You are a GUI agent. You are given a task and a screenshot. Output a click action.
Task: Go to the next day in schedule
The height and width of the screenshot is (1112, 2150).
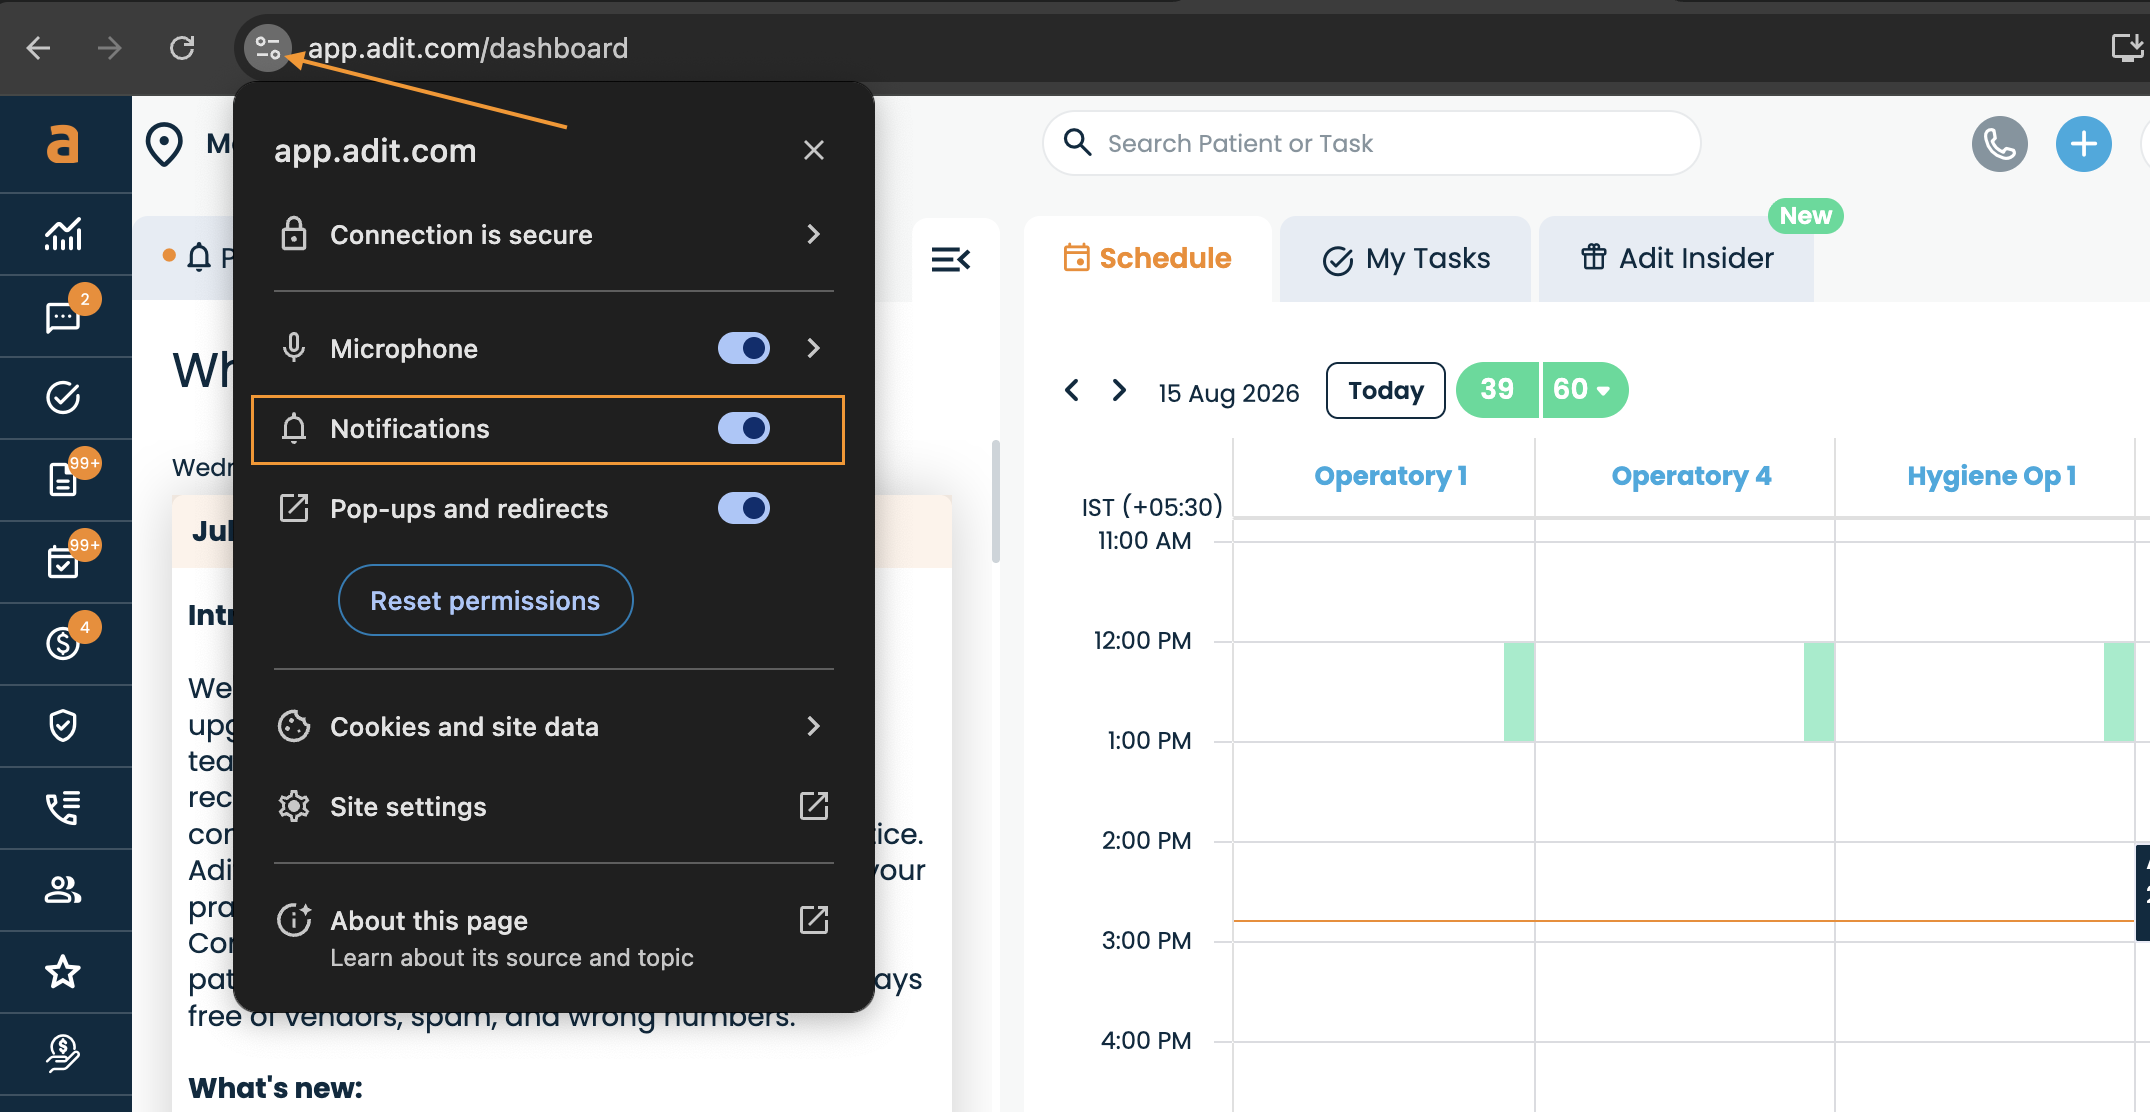1119,390
